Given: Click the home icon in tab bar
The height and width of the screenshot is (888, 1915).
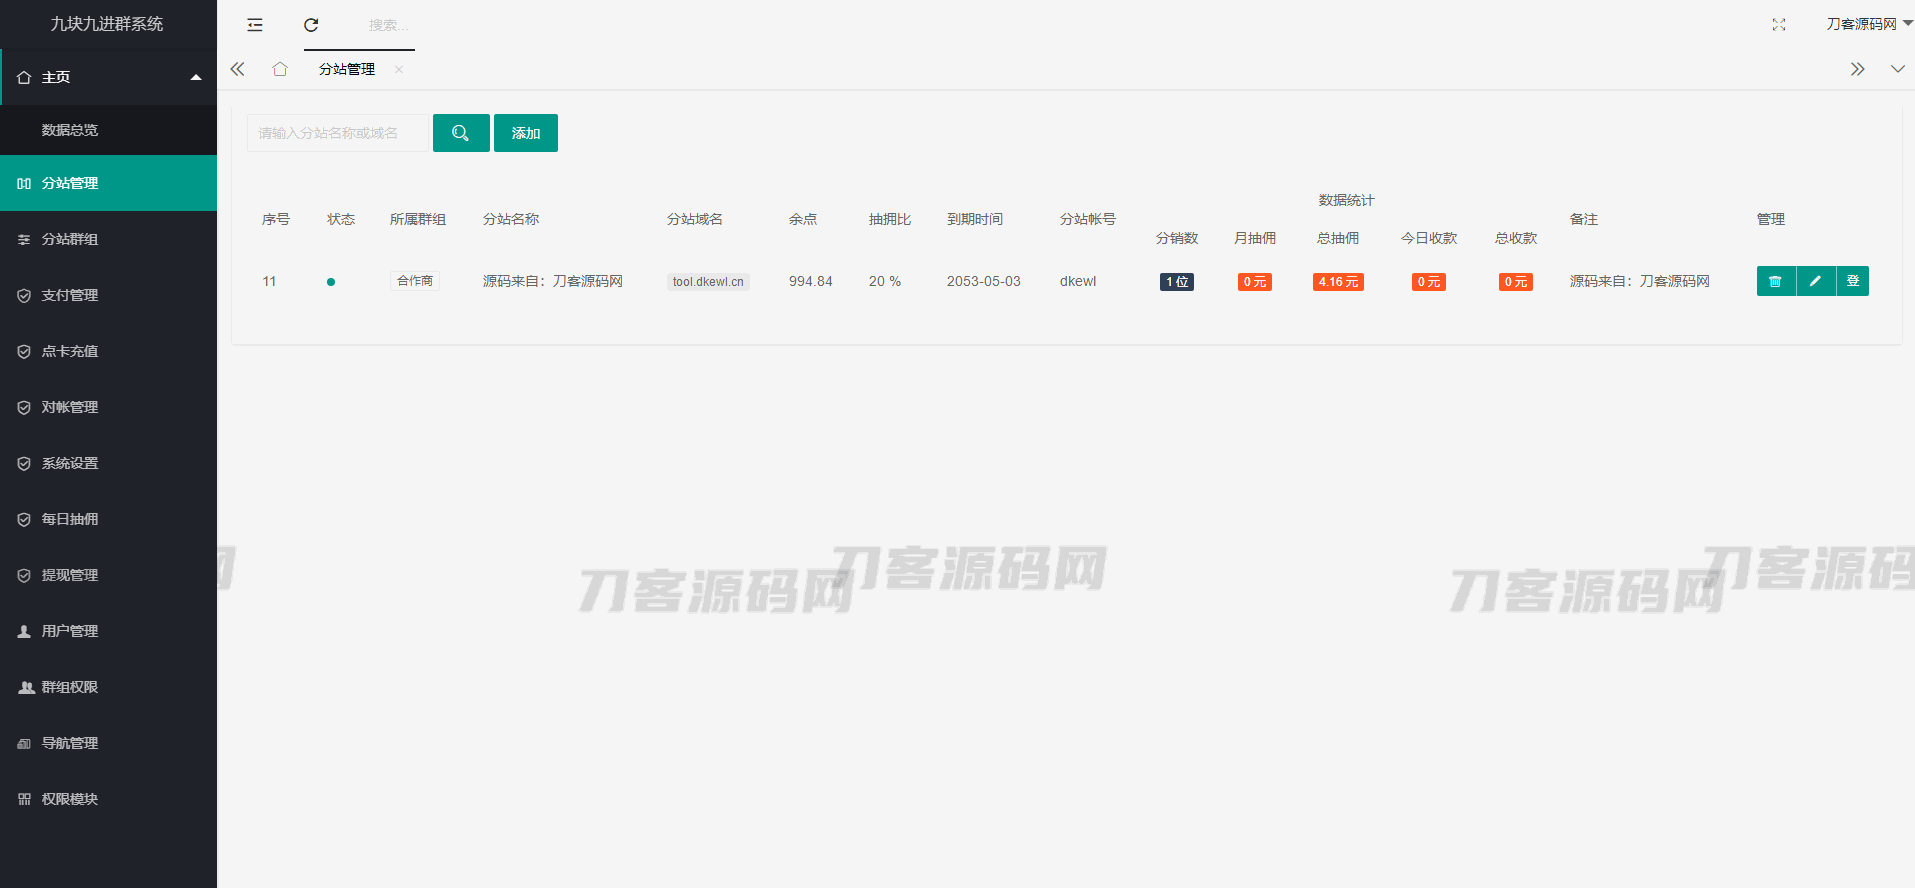Looking at the screenshot, I should tap(280, 69).
